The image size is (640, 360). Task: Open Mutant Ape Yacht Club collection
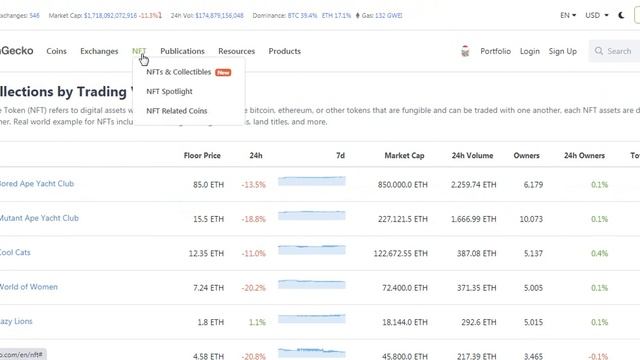[39, 218]
